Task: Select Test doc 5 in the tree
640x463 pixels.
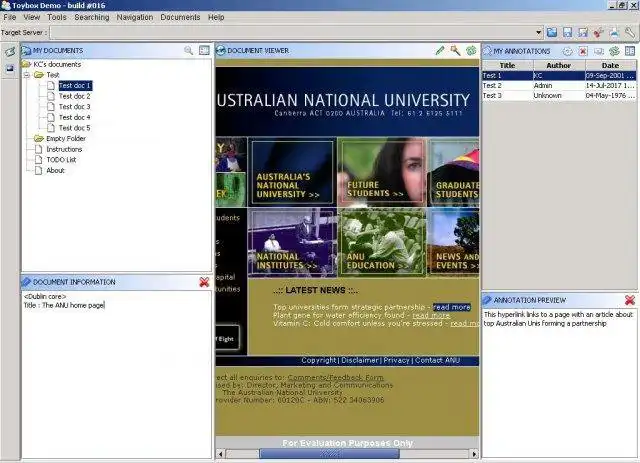Action: 75,128
